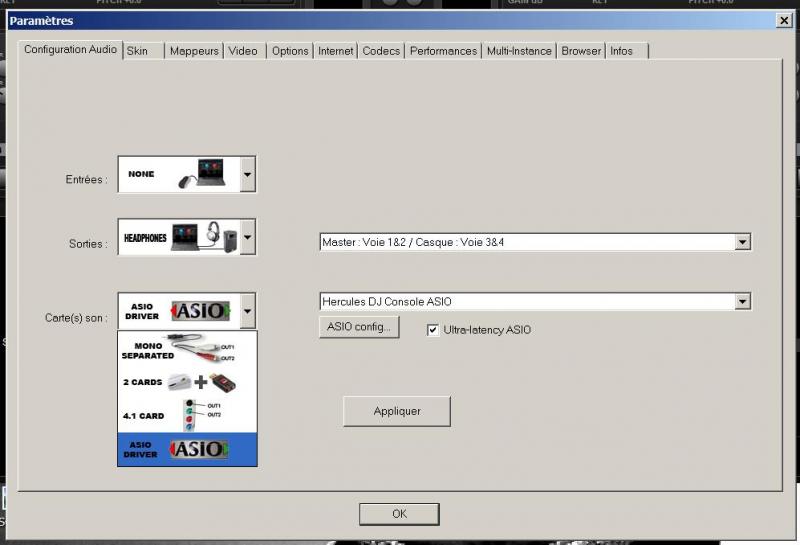Click the Appliquer button
This screenshot has height=545, width=800.
pos(397,411)
